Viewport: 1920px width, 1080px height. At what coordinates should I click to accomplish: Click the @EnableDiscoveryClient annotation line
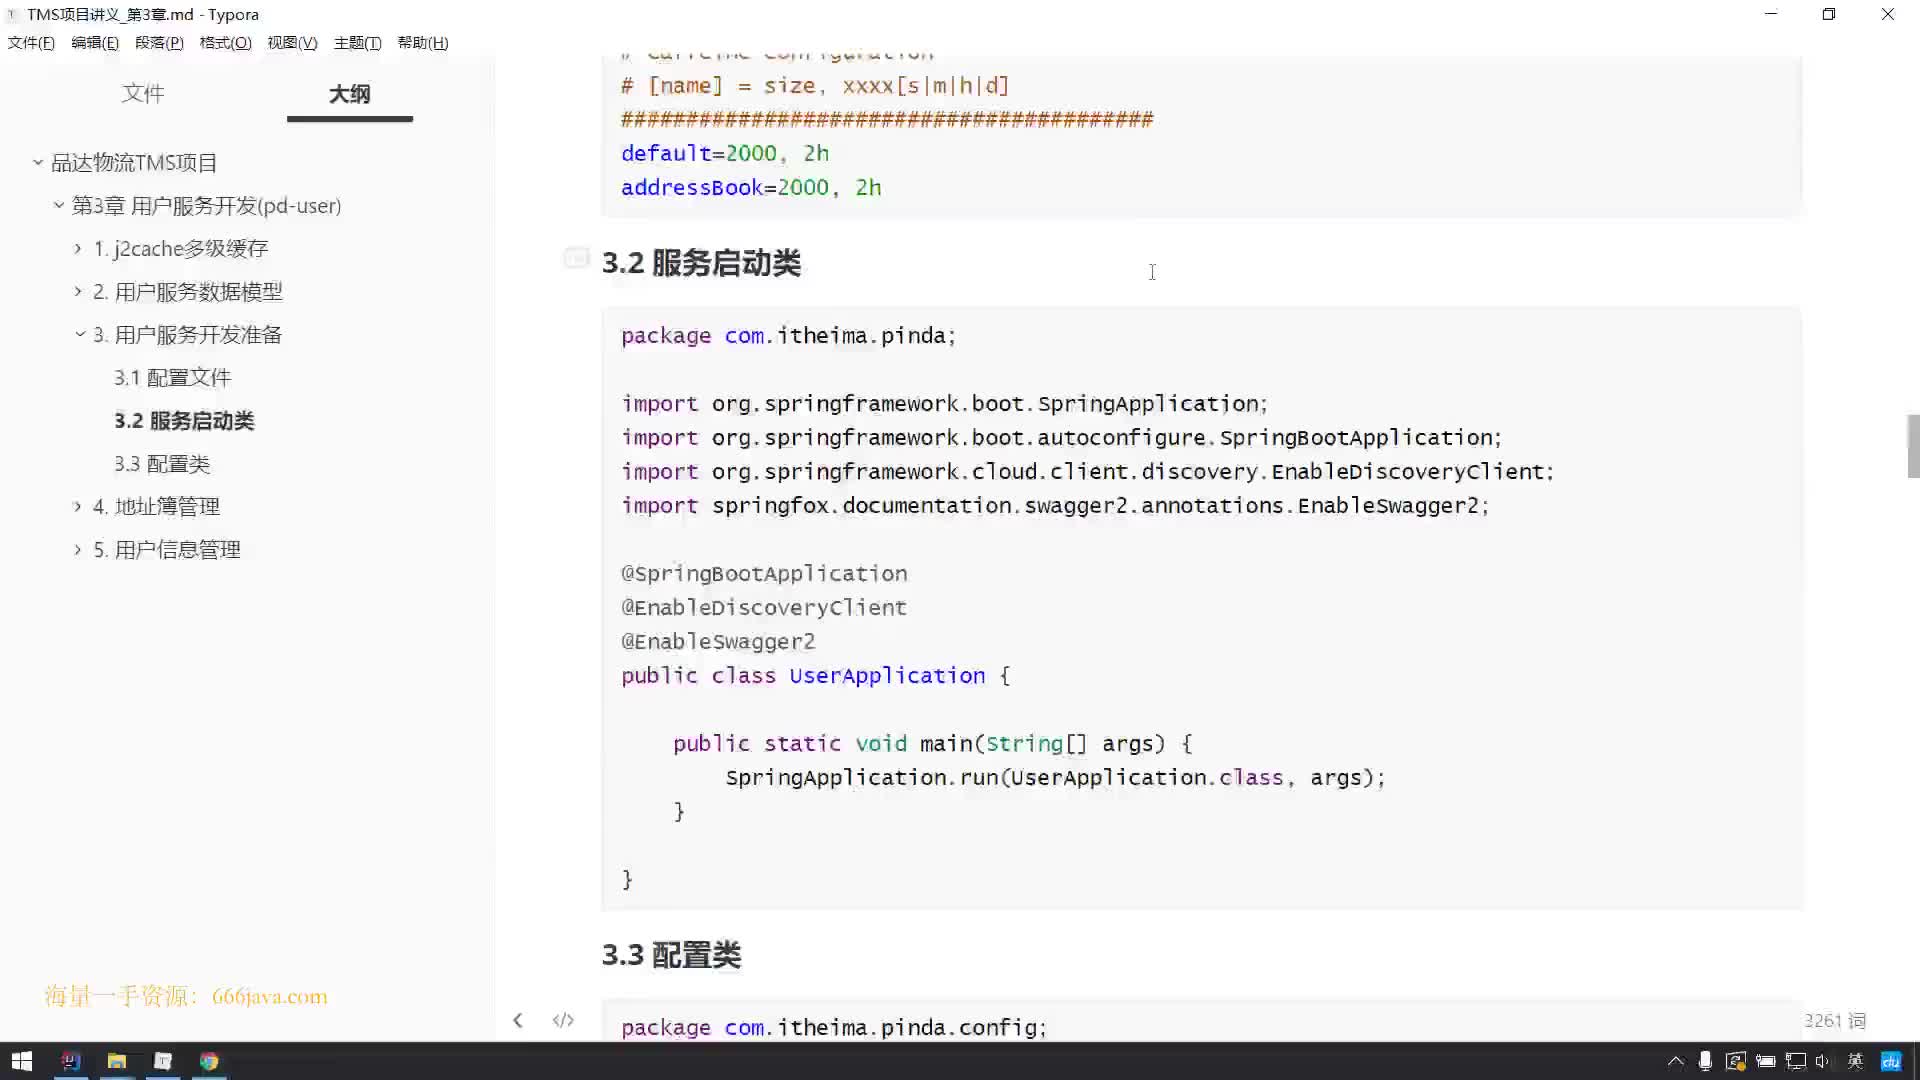[x=764, y=607]
